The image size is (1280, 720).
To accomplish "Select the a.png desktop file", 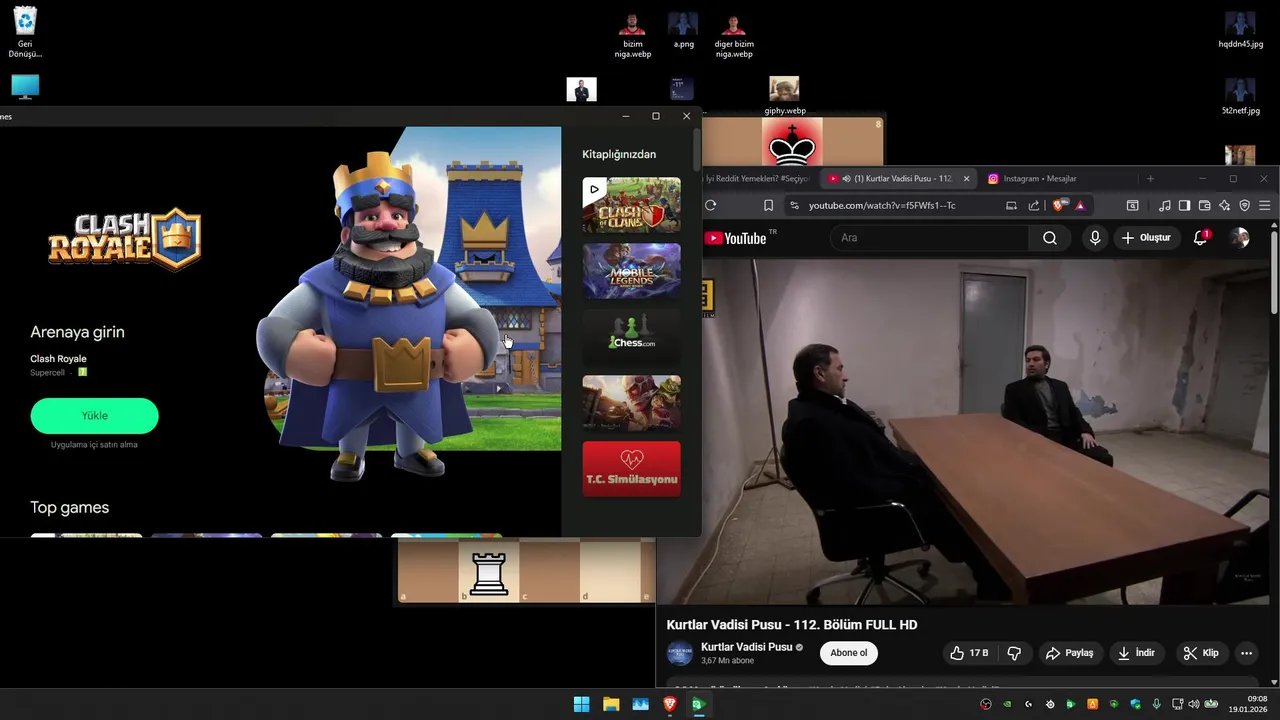I will coord(683,31).
